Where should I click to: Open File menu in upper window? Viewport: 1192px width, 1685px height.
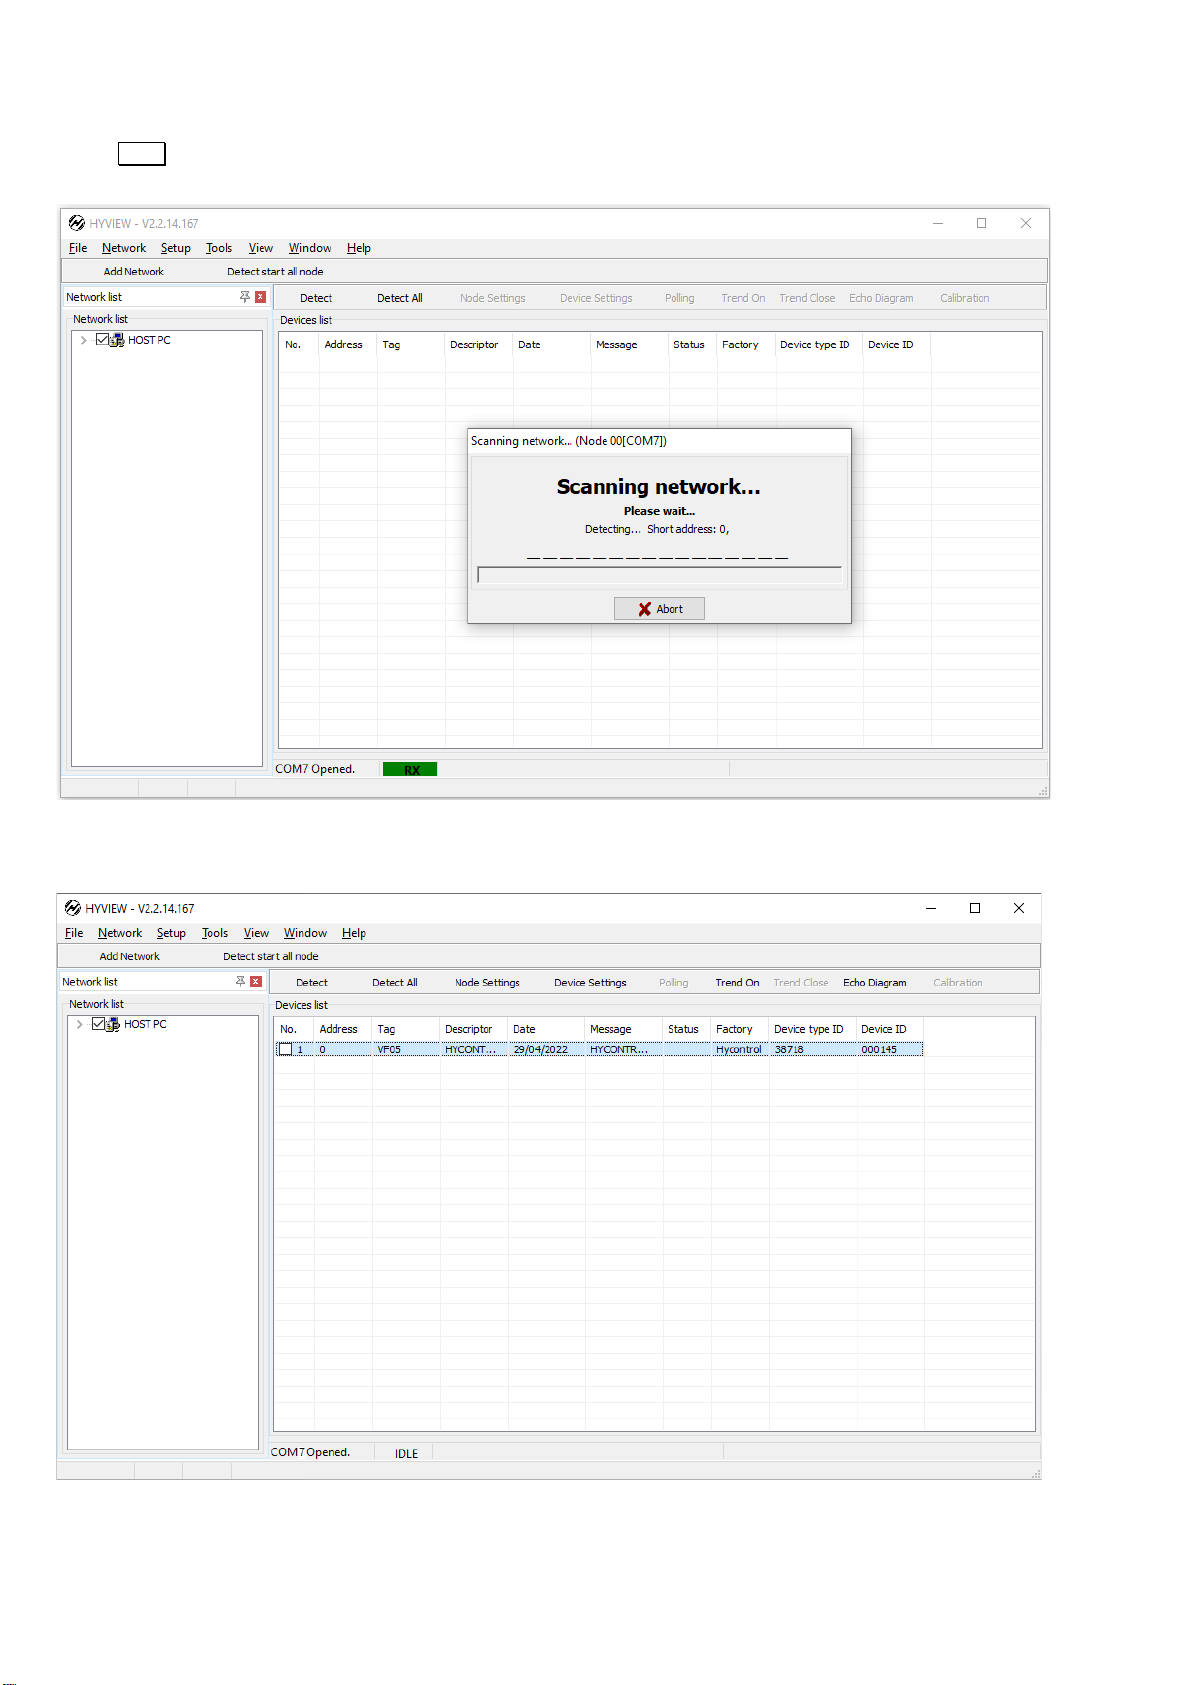pos(78,248)
